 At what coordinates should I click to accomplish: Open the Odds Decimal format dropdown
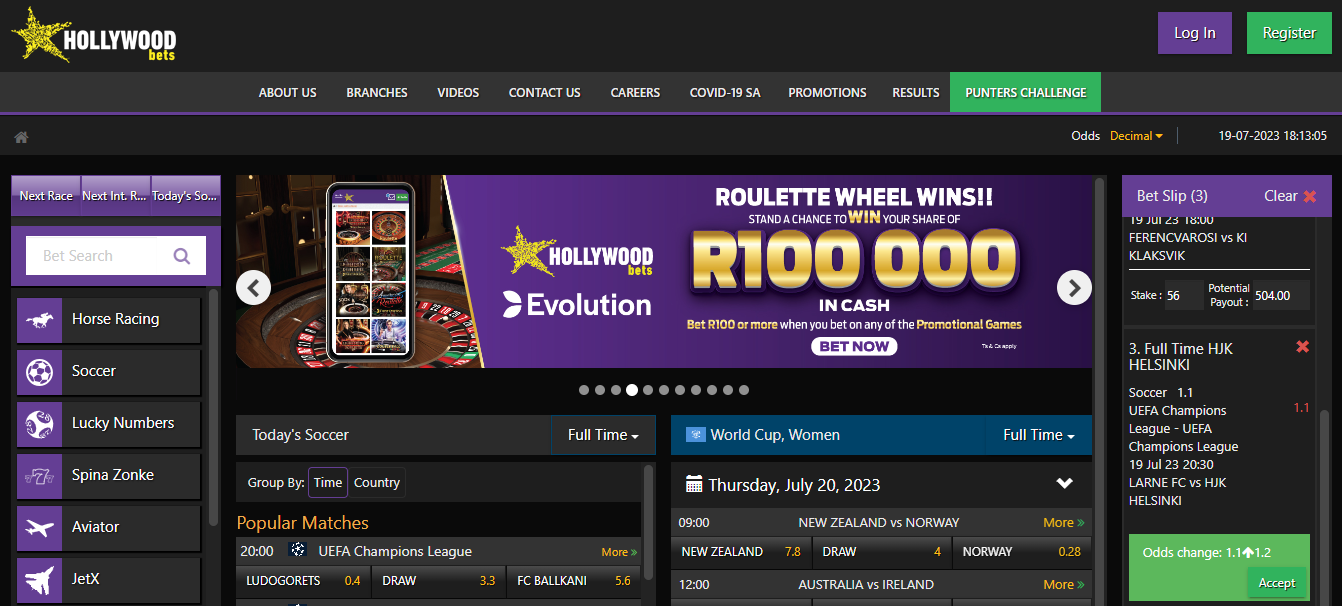pos(1137,136)
